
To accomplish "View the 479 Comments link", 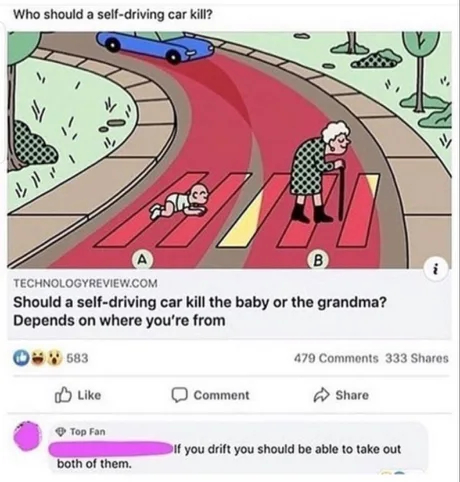I will tap(336, 358).
